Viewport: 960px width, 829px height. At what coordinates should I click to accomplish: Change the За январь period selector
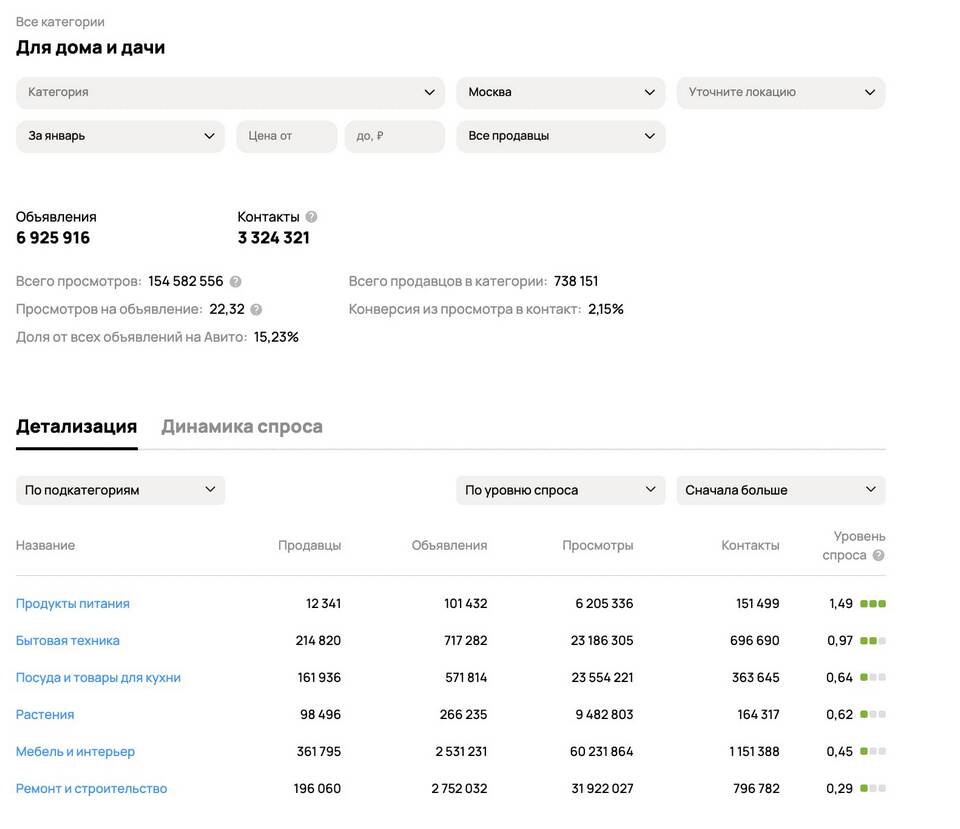[120, 136]
